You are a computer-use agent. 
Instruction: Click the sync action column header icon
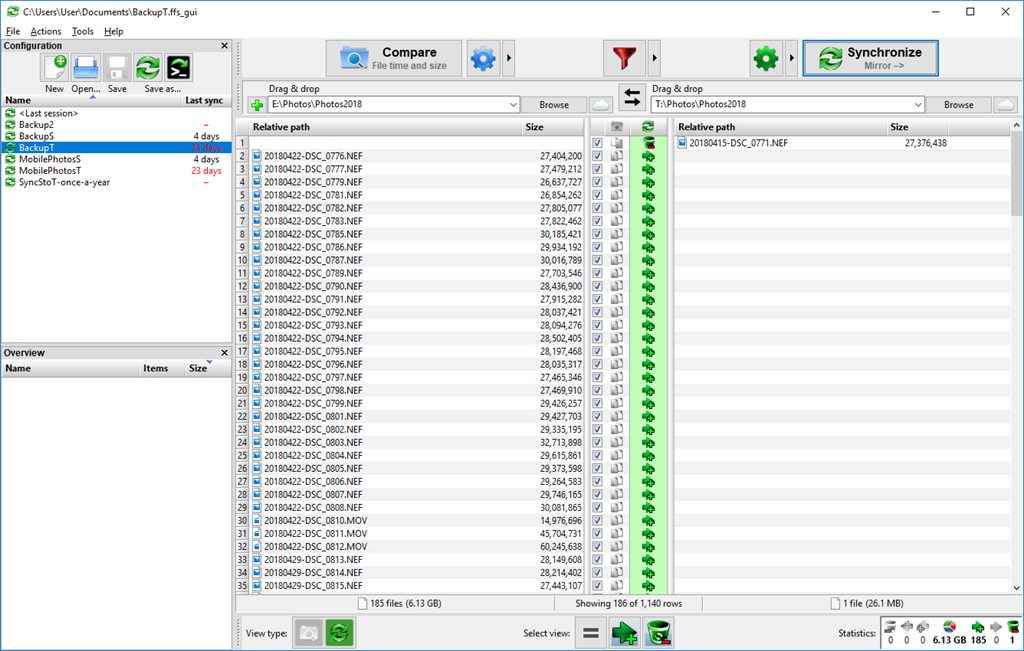(x=648, y=127)
